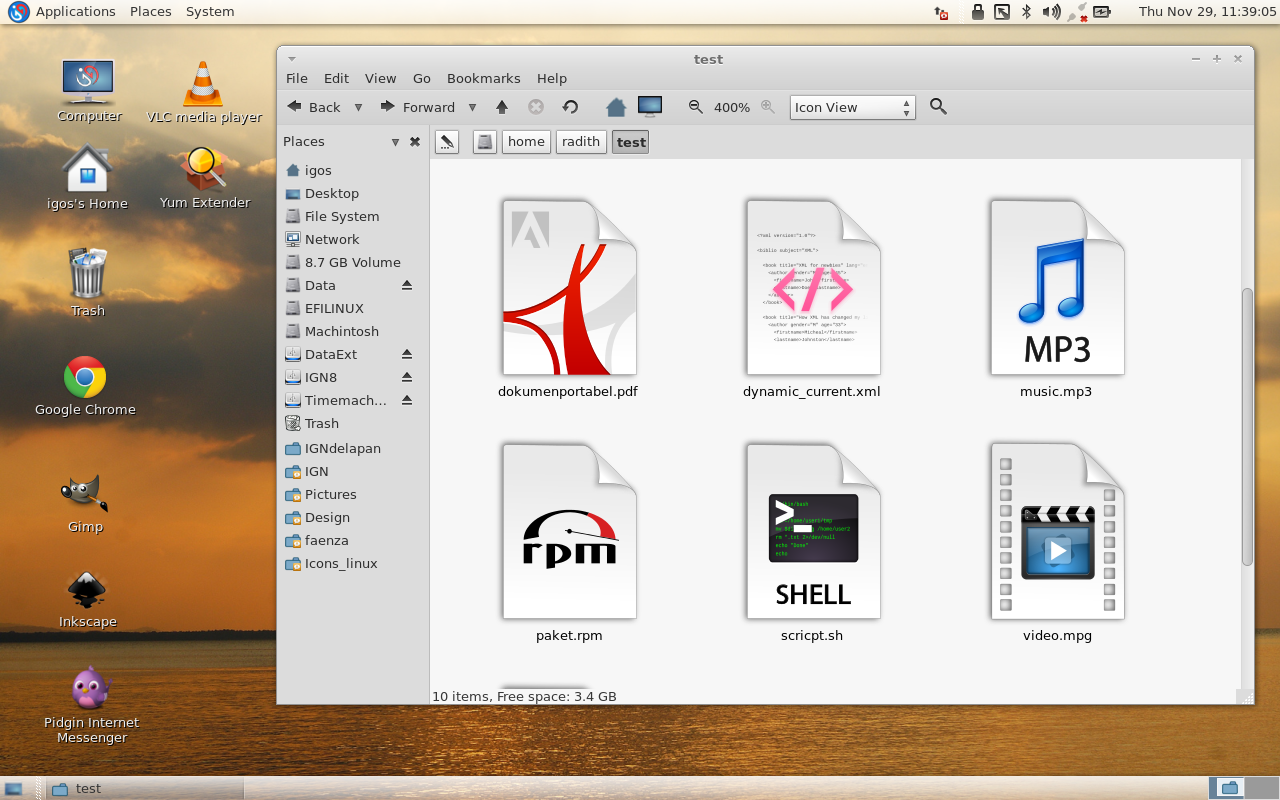The width and height of the screenshot is (1280, 800).
Task: Click the root disk path button
Action: coord(485,142)
